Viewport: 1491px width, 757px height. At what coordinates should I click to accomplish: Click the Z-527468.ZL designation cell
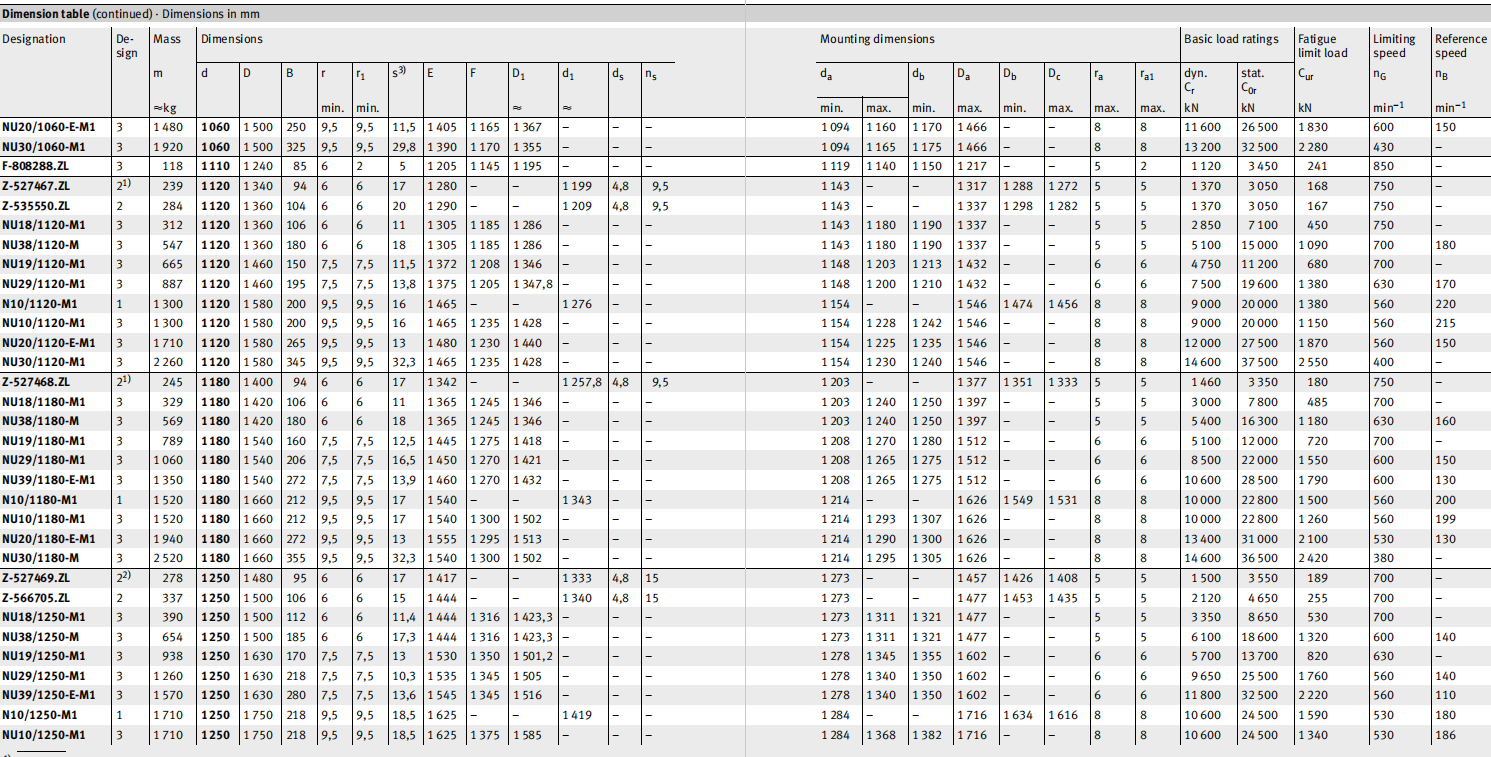click(37, 382)
